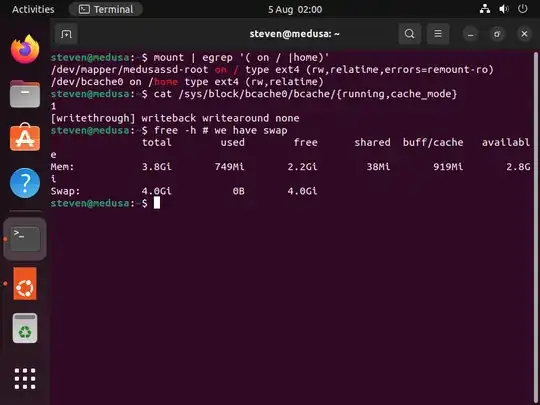Show Applications grid button
This screenshot has height=405, width=540.
pyautogui.click(x=25, y=378)
